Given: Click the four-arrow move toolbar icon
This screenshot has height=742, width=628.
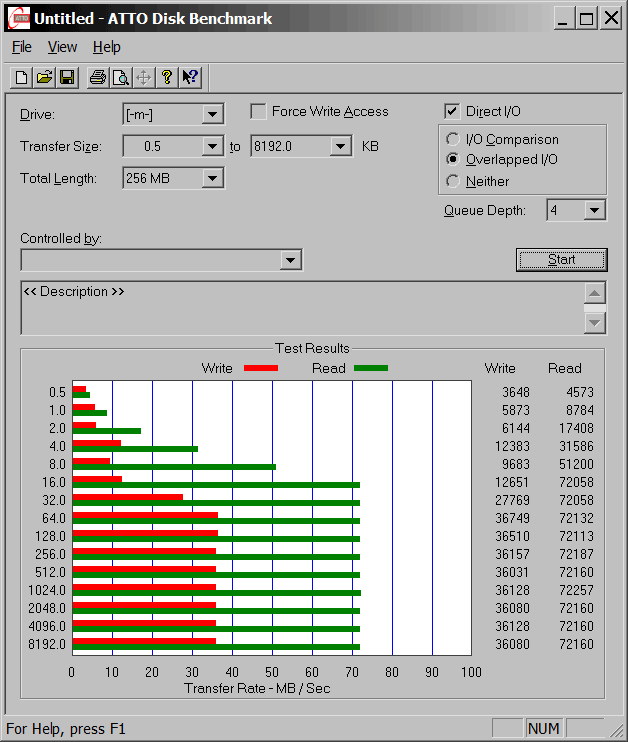Looking at the screenshot, I should tap(143, 77).
